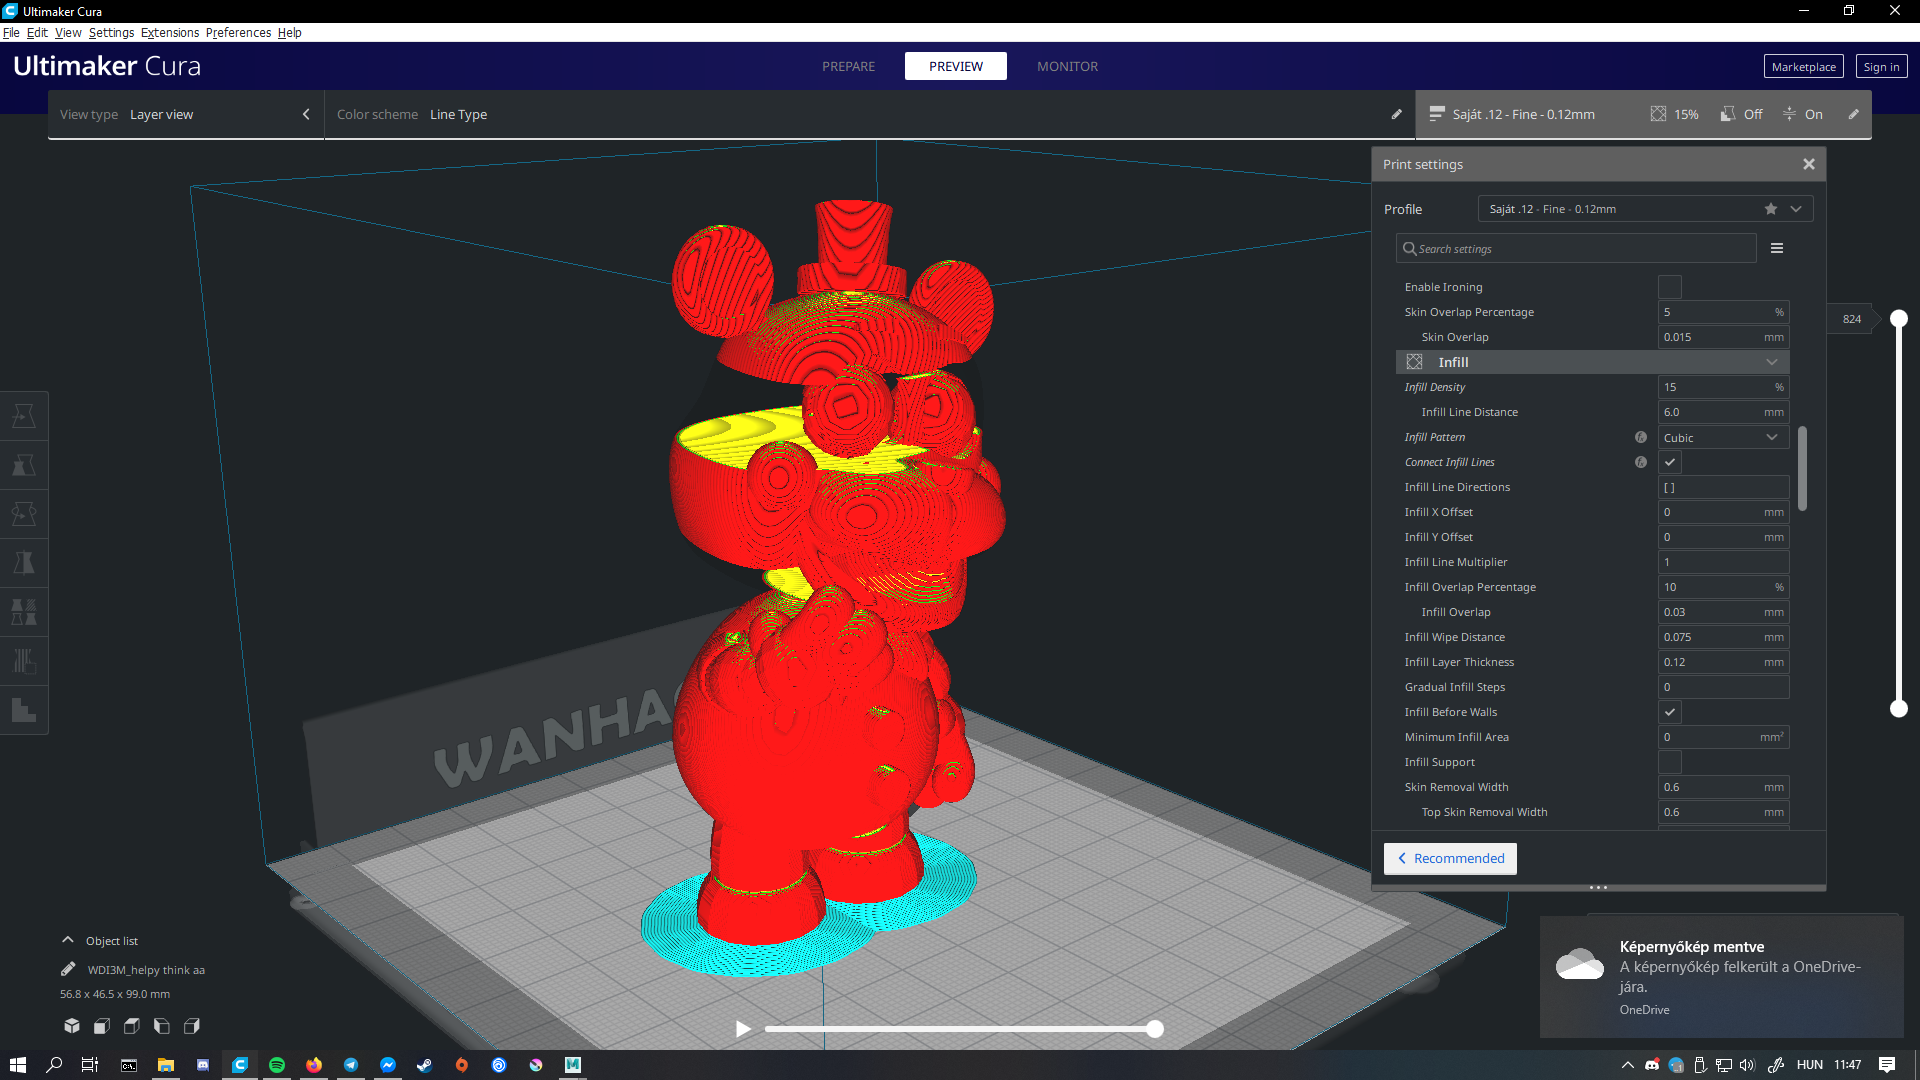Uncheck Infill Before Walls
The width and height of the screenshot is (1920, 1080).
pos(1669,712)
